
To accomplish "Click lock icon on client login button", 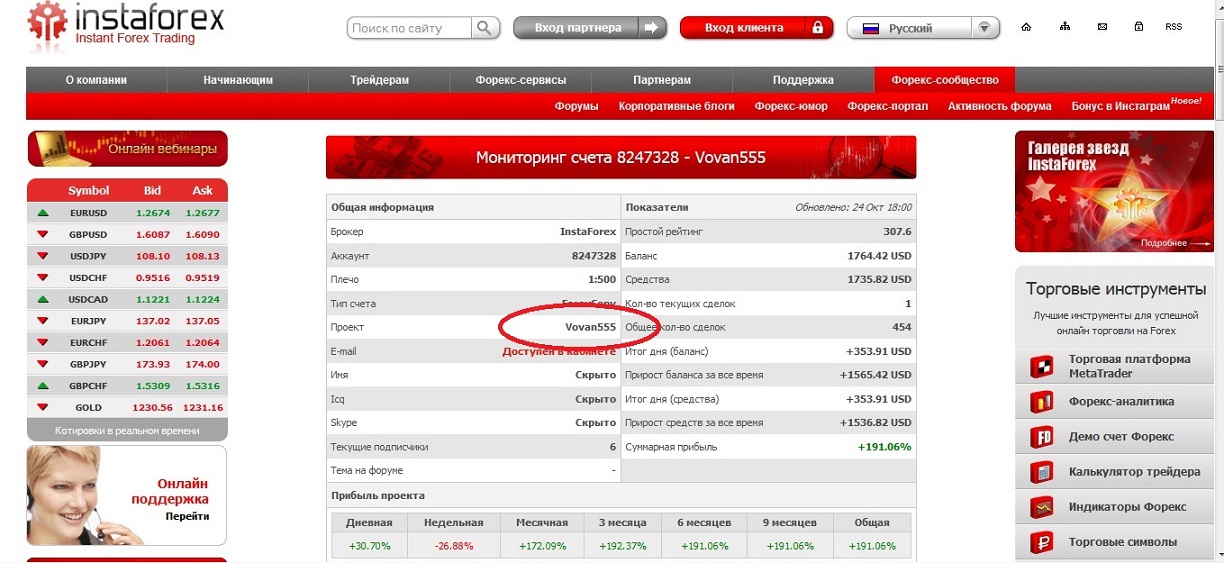I will [x=817, y=28].
